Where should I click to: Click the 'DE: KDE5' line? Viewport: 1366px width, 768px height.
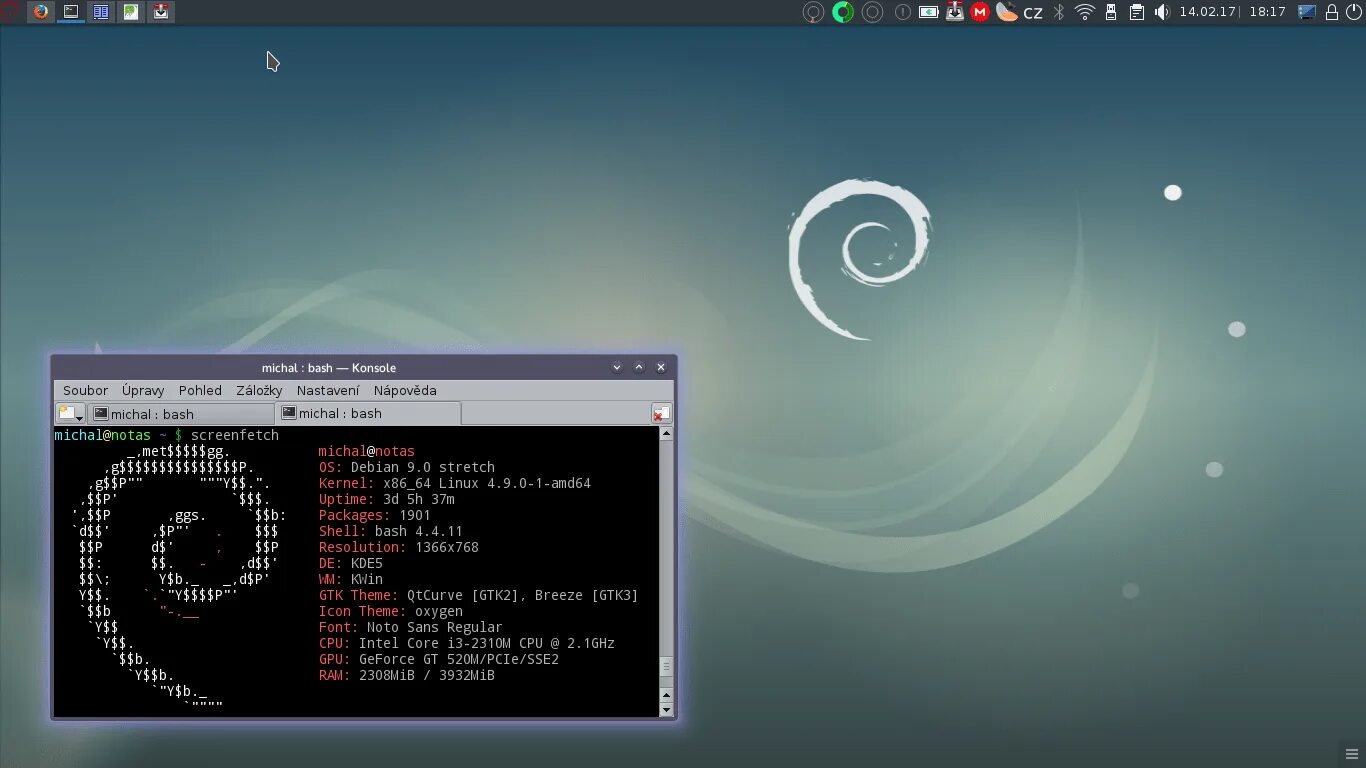[351, 563]
